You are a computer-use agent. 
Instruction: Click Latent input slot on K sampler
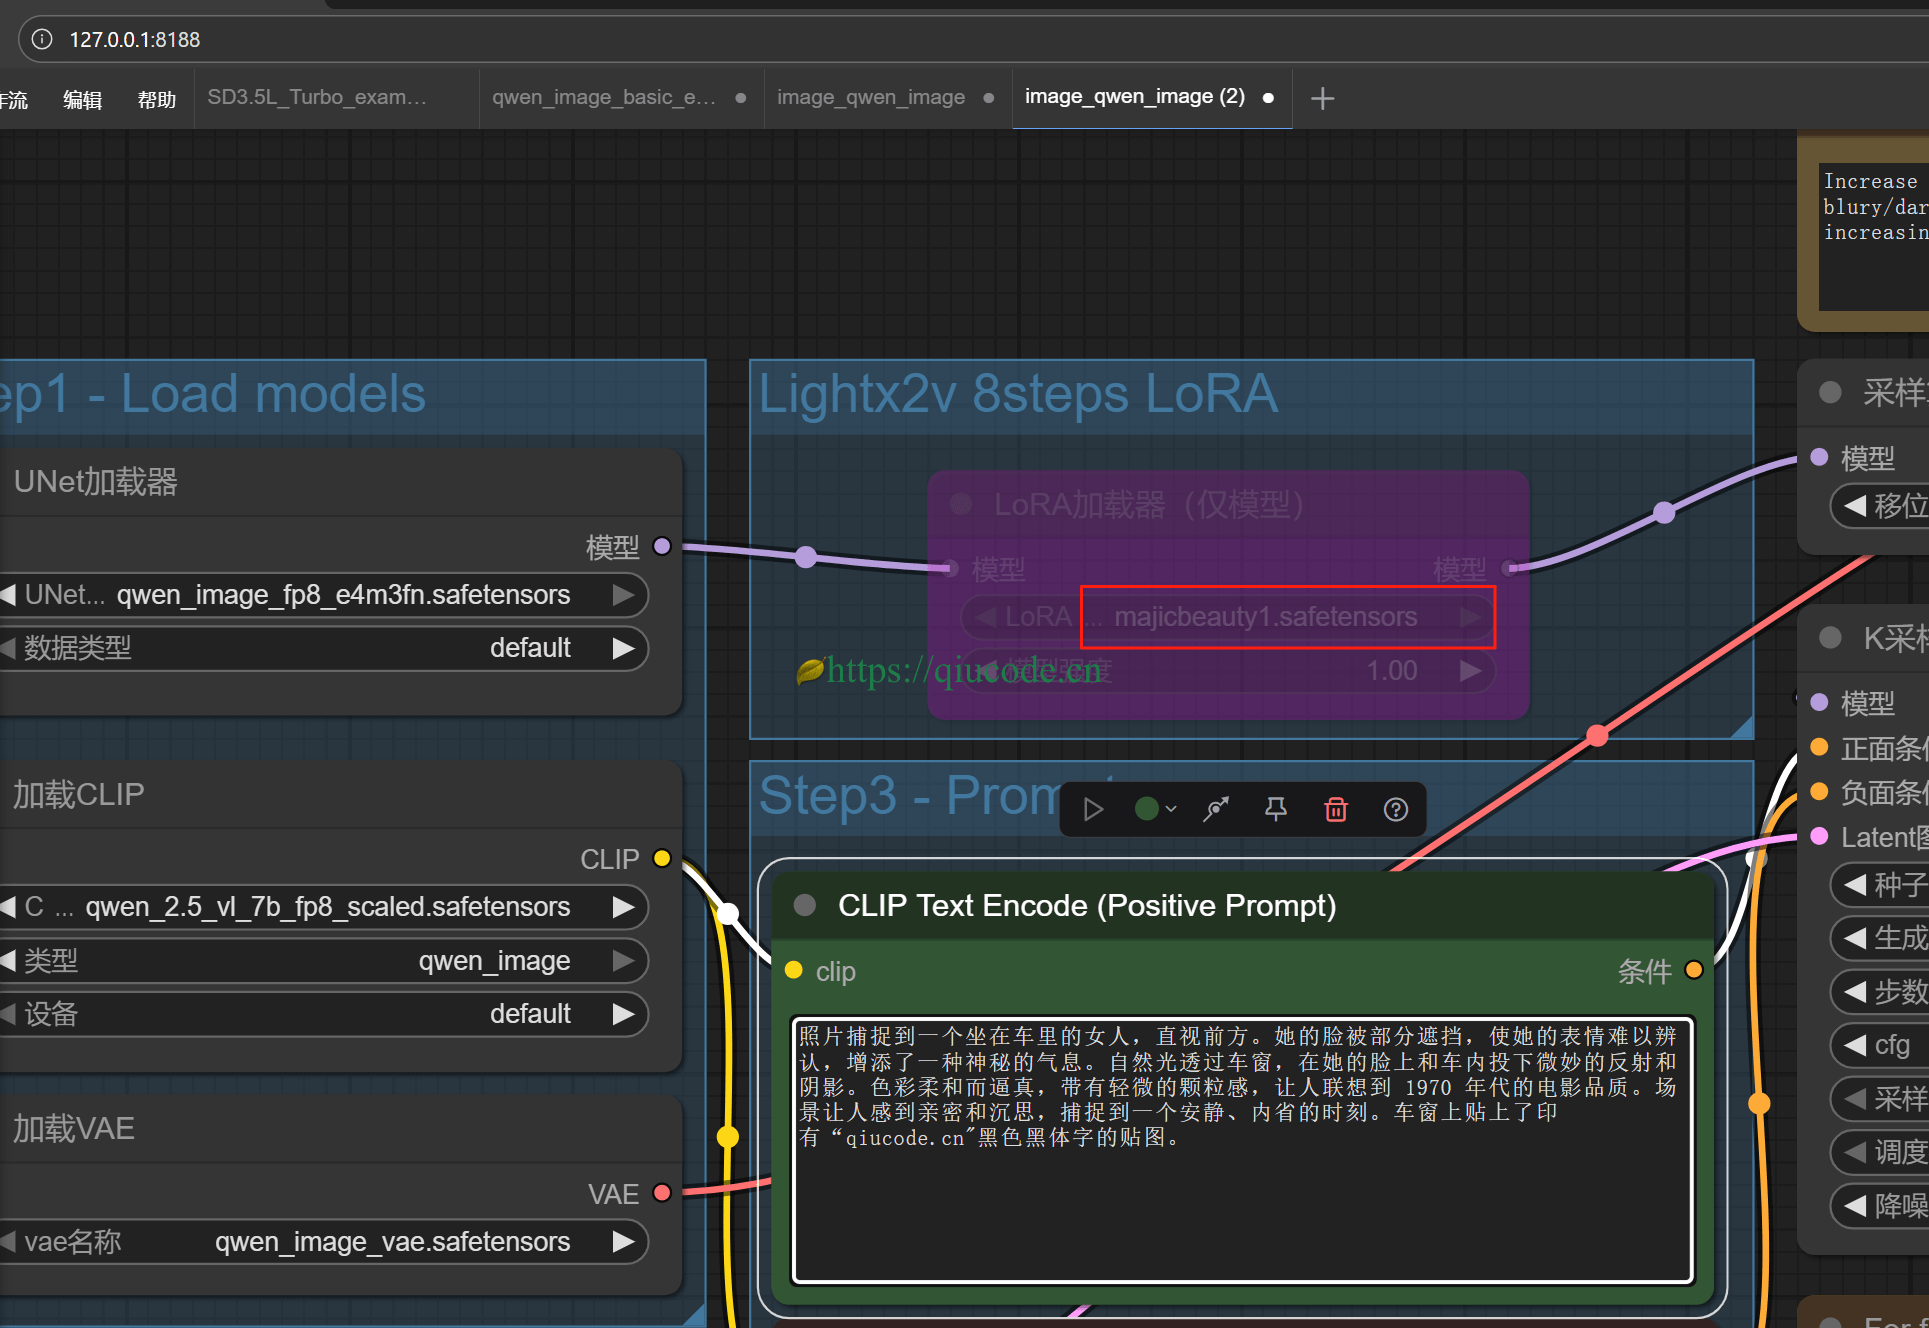(1820, 836)
